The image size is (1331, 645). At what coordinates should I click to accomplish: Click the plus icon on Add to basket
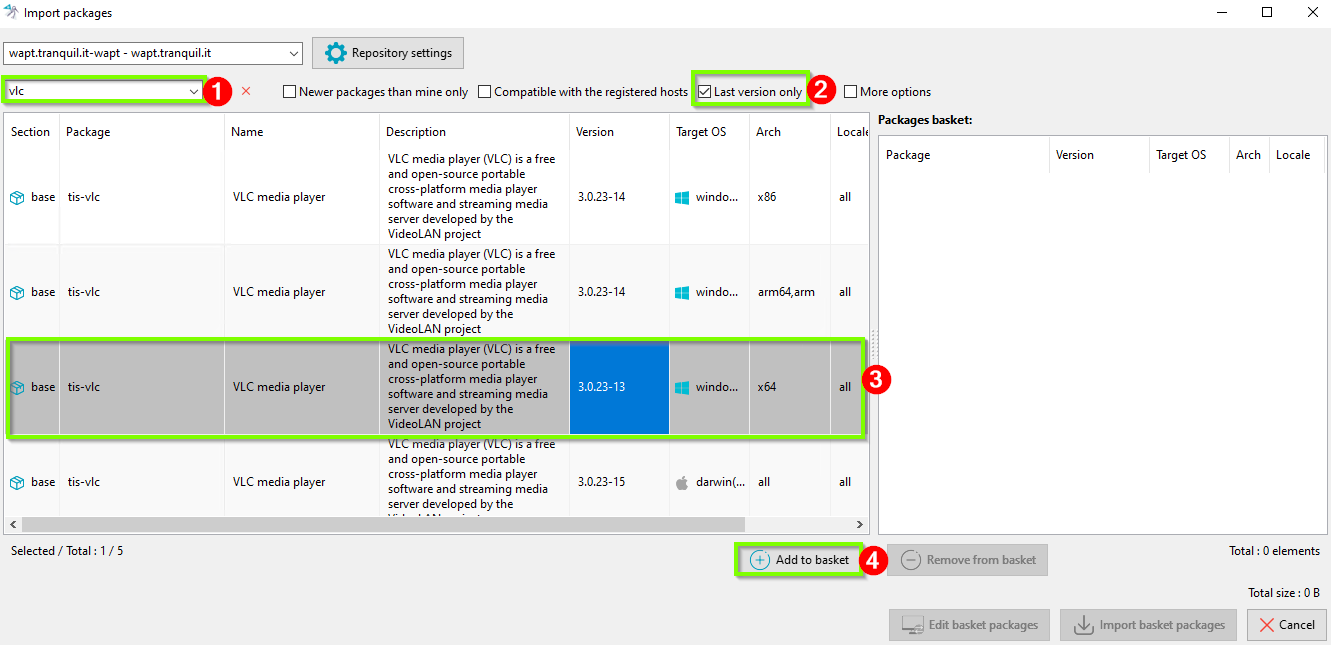[x=760, y=560]
